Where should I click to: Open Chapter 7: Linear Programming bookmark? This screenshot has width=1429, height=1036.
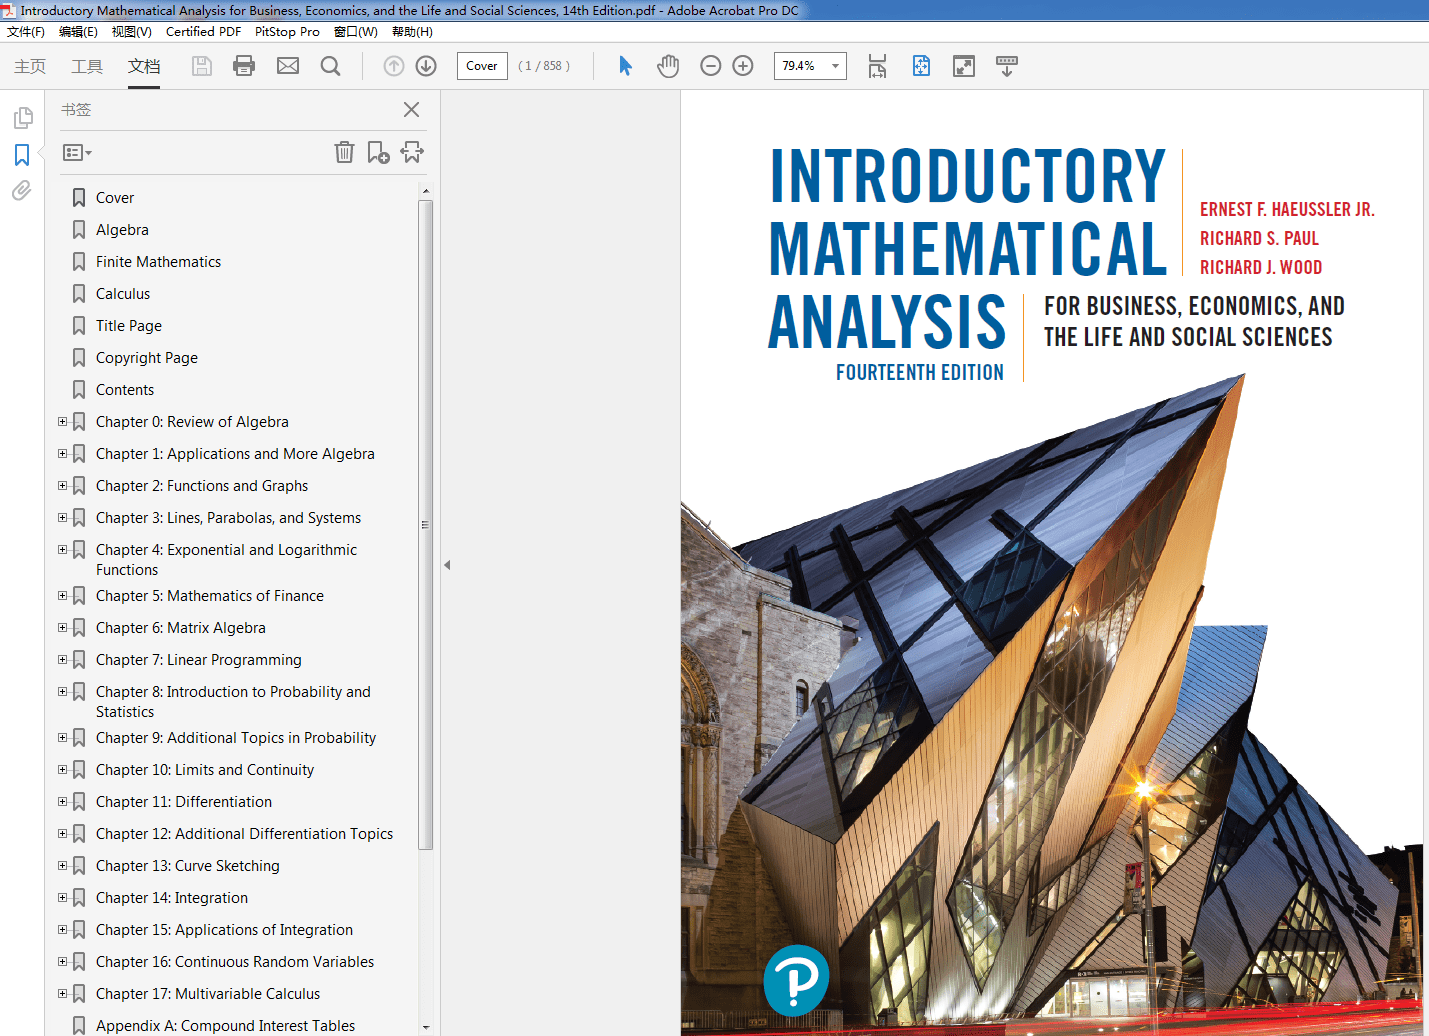[x=198, y=659]
